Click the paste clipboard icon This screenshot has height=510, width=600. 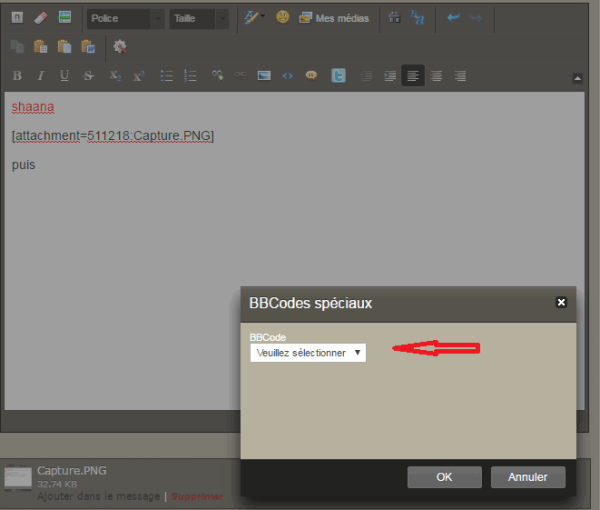(41, 47)
